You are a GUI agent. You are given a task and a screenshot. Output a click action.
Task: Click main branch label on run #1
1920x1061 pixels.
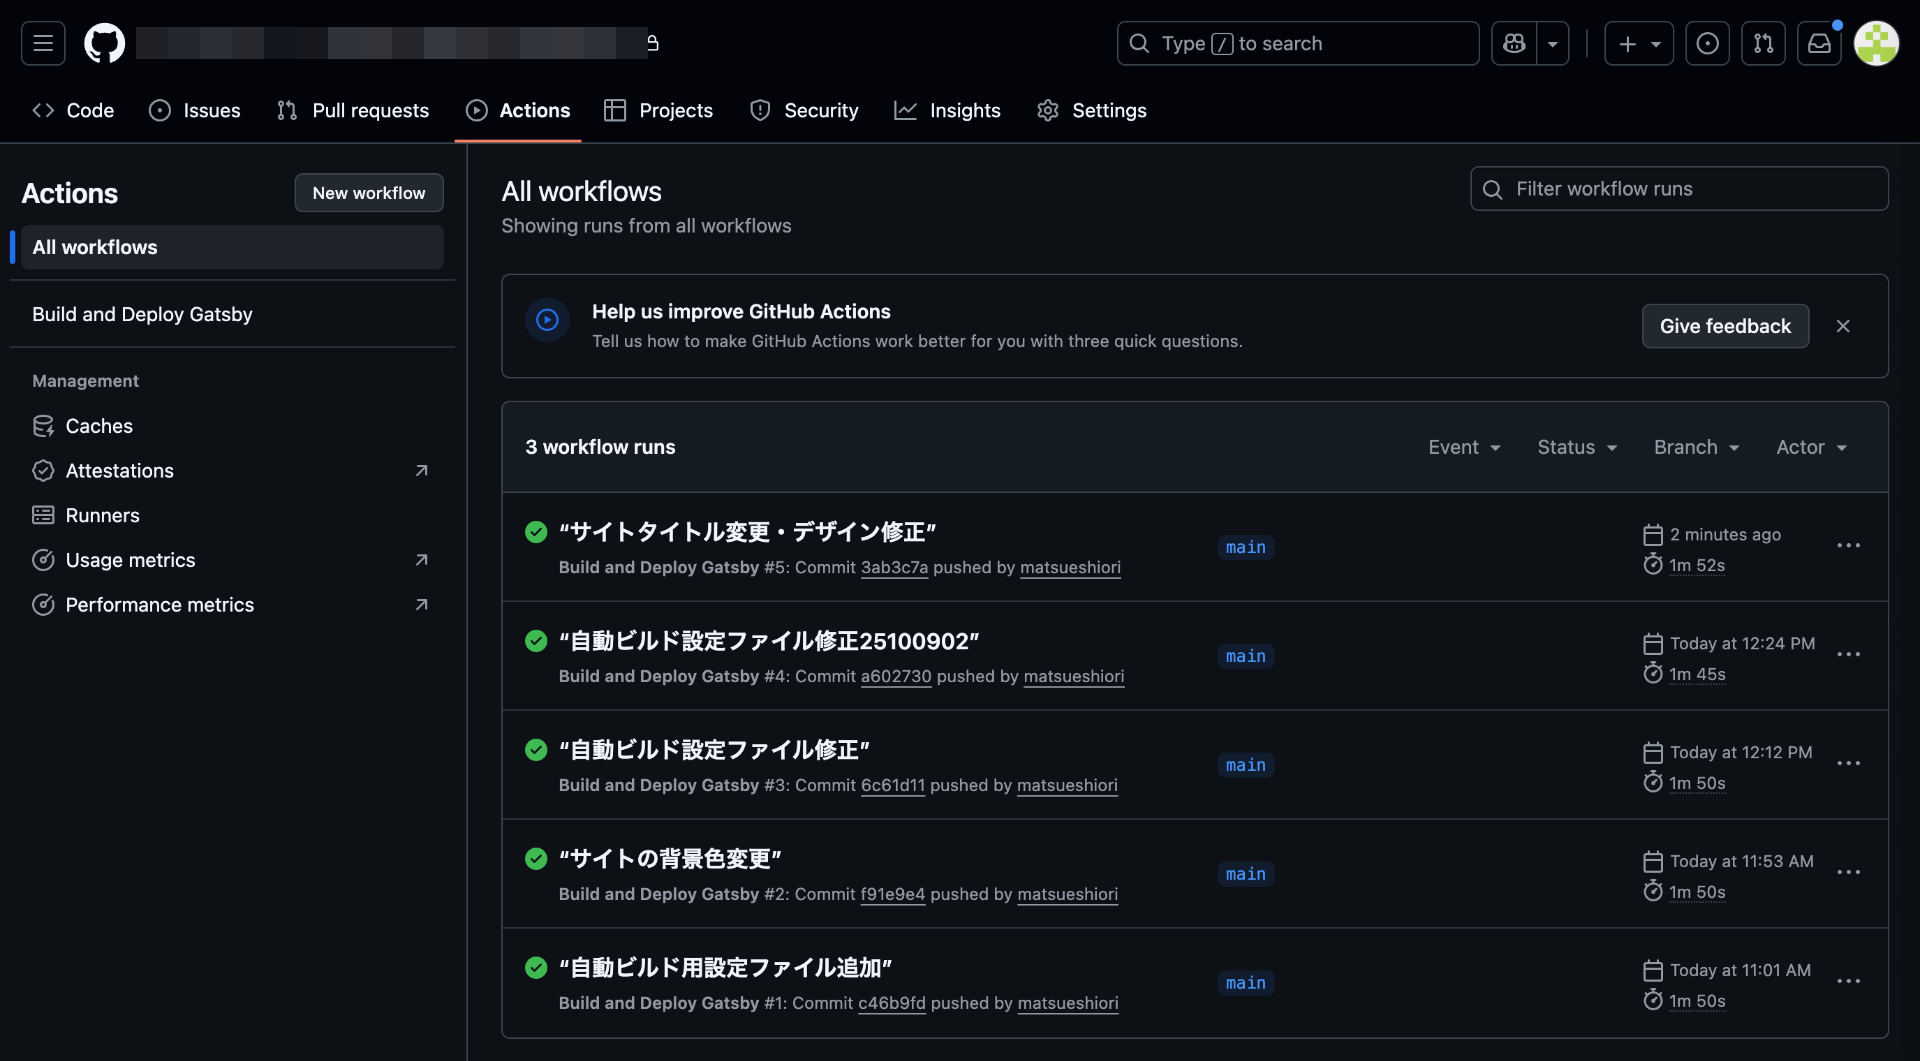click(x=1246, y=983)
